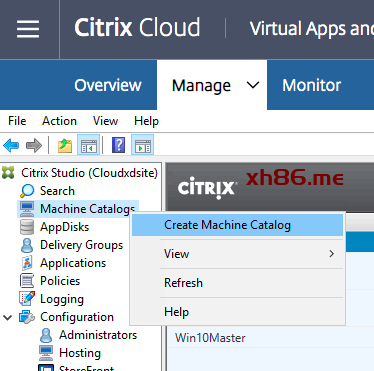374x371 pixels.
Task: Open the Help menu in the menu bar
Action: [x=146, y=121]
